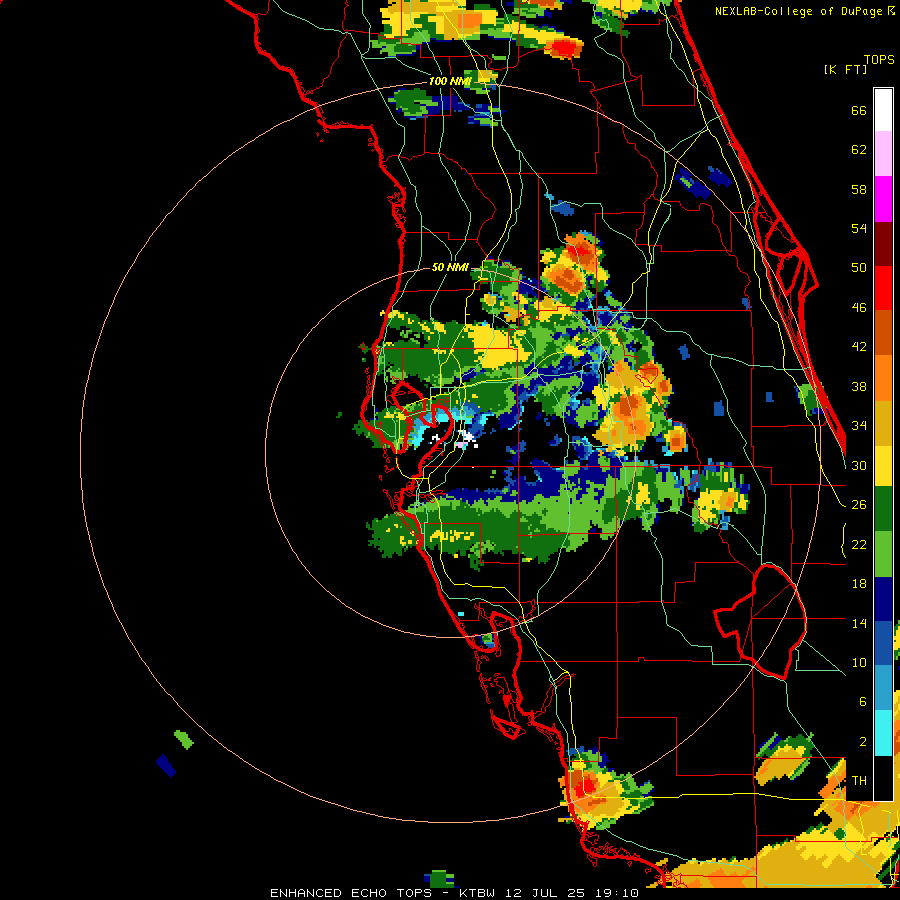Pick the light green swatch beside label 22
This screenshot has height=900, width=900.
point(883,553)
